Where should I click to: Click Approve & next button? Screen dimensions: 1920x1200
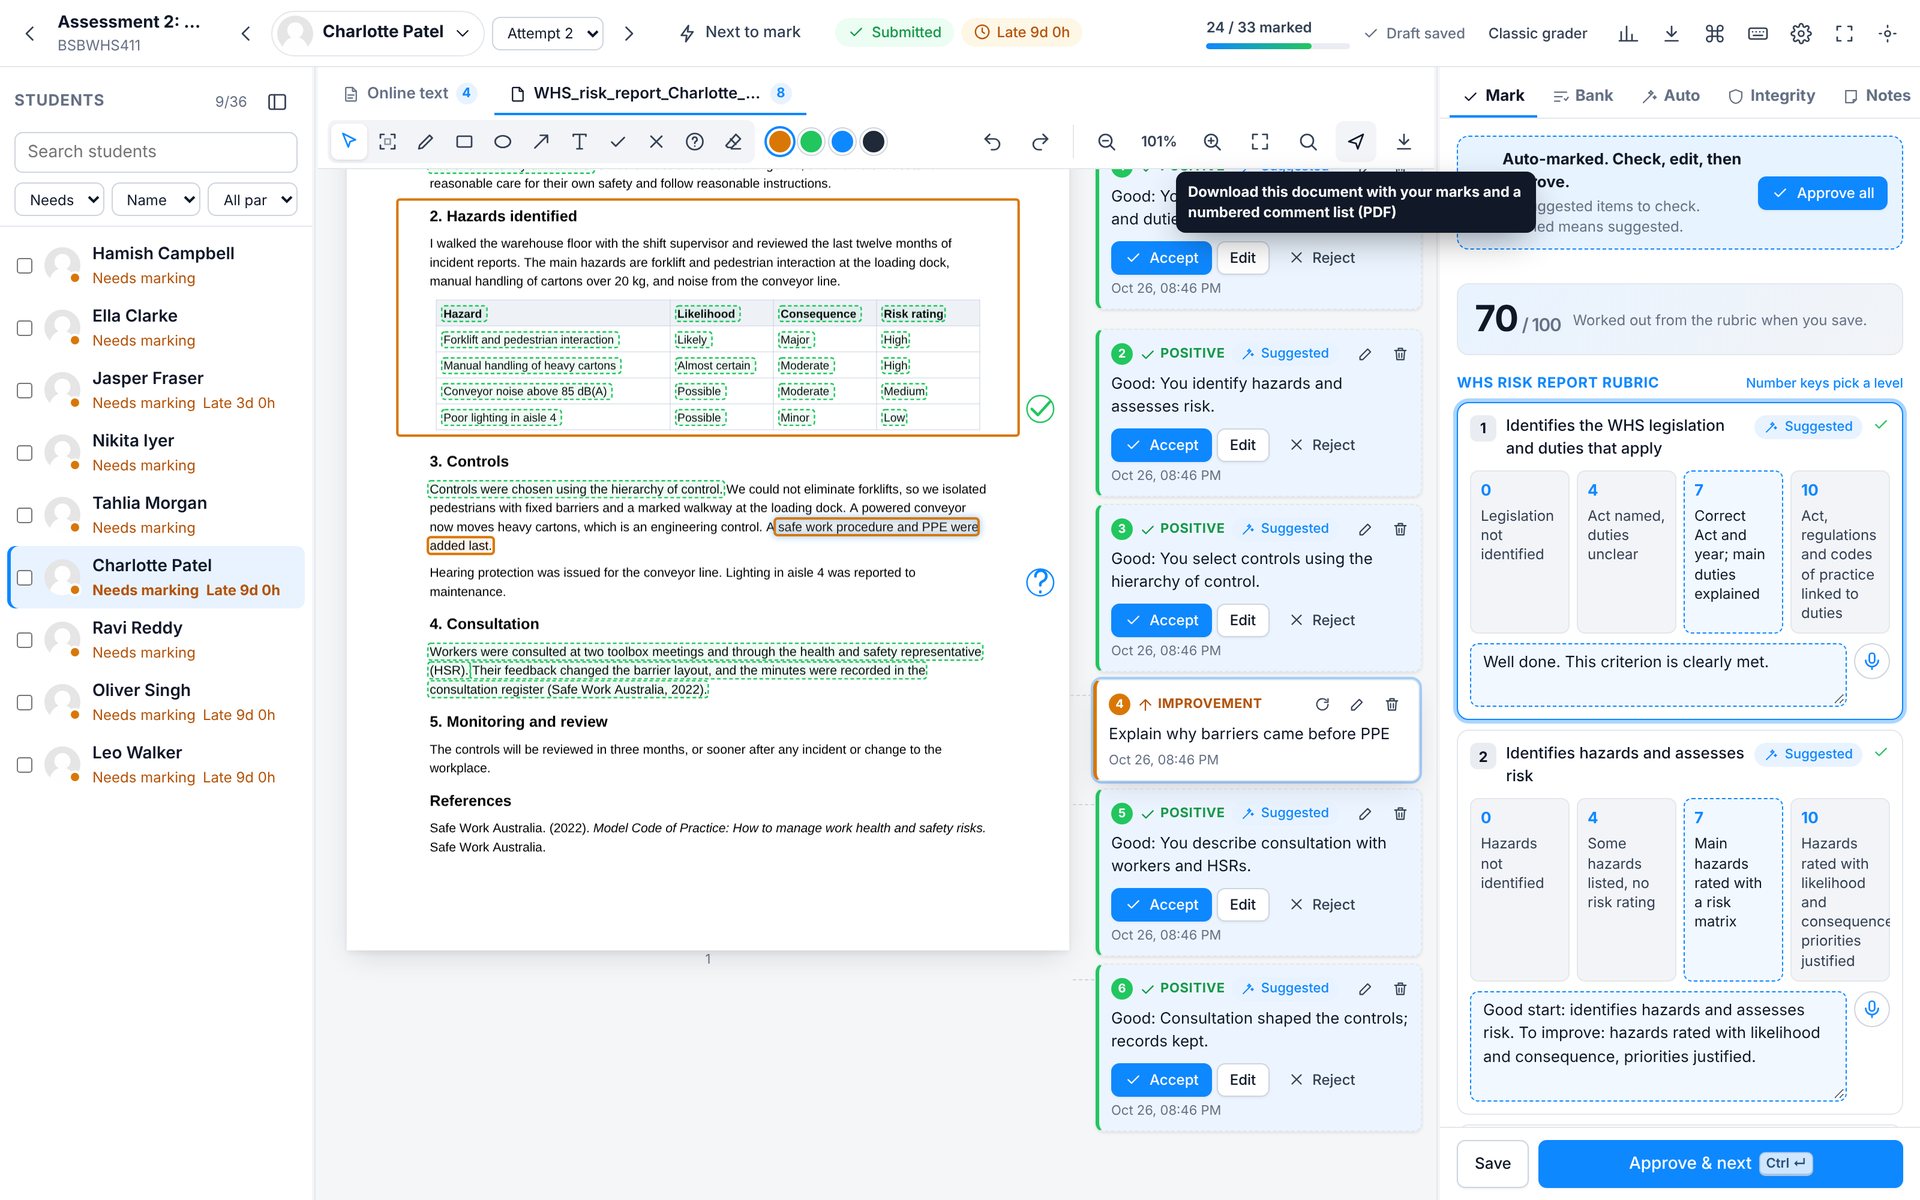tap(1720, 1163)
